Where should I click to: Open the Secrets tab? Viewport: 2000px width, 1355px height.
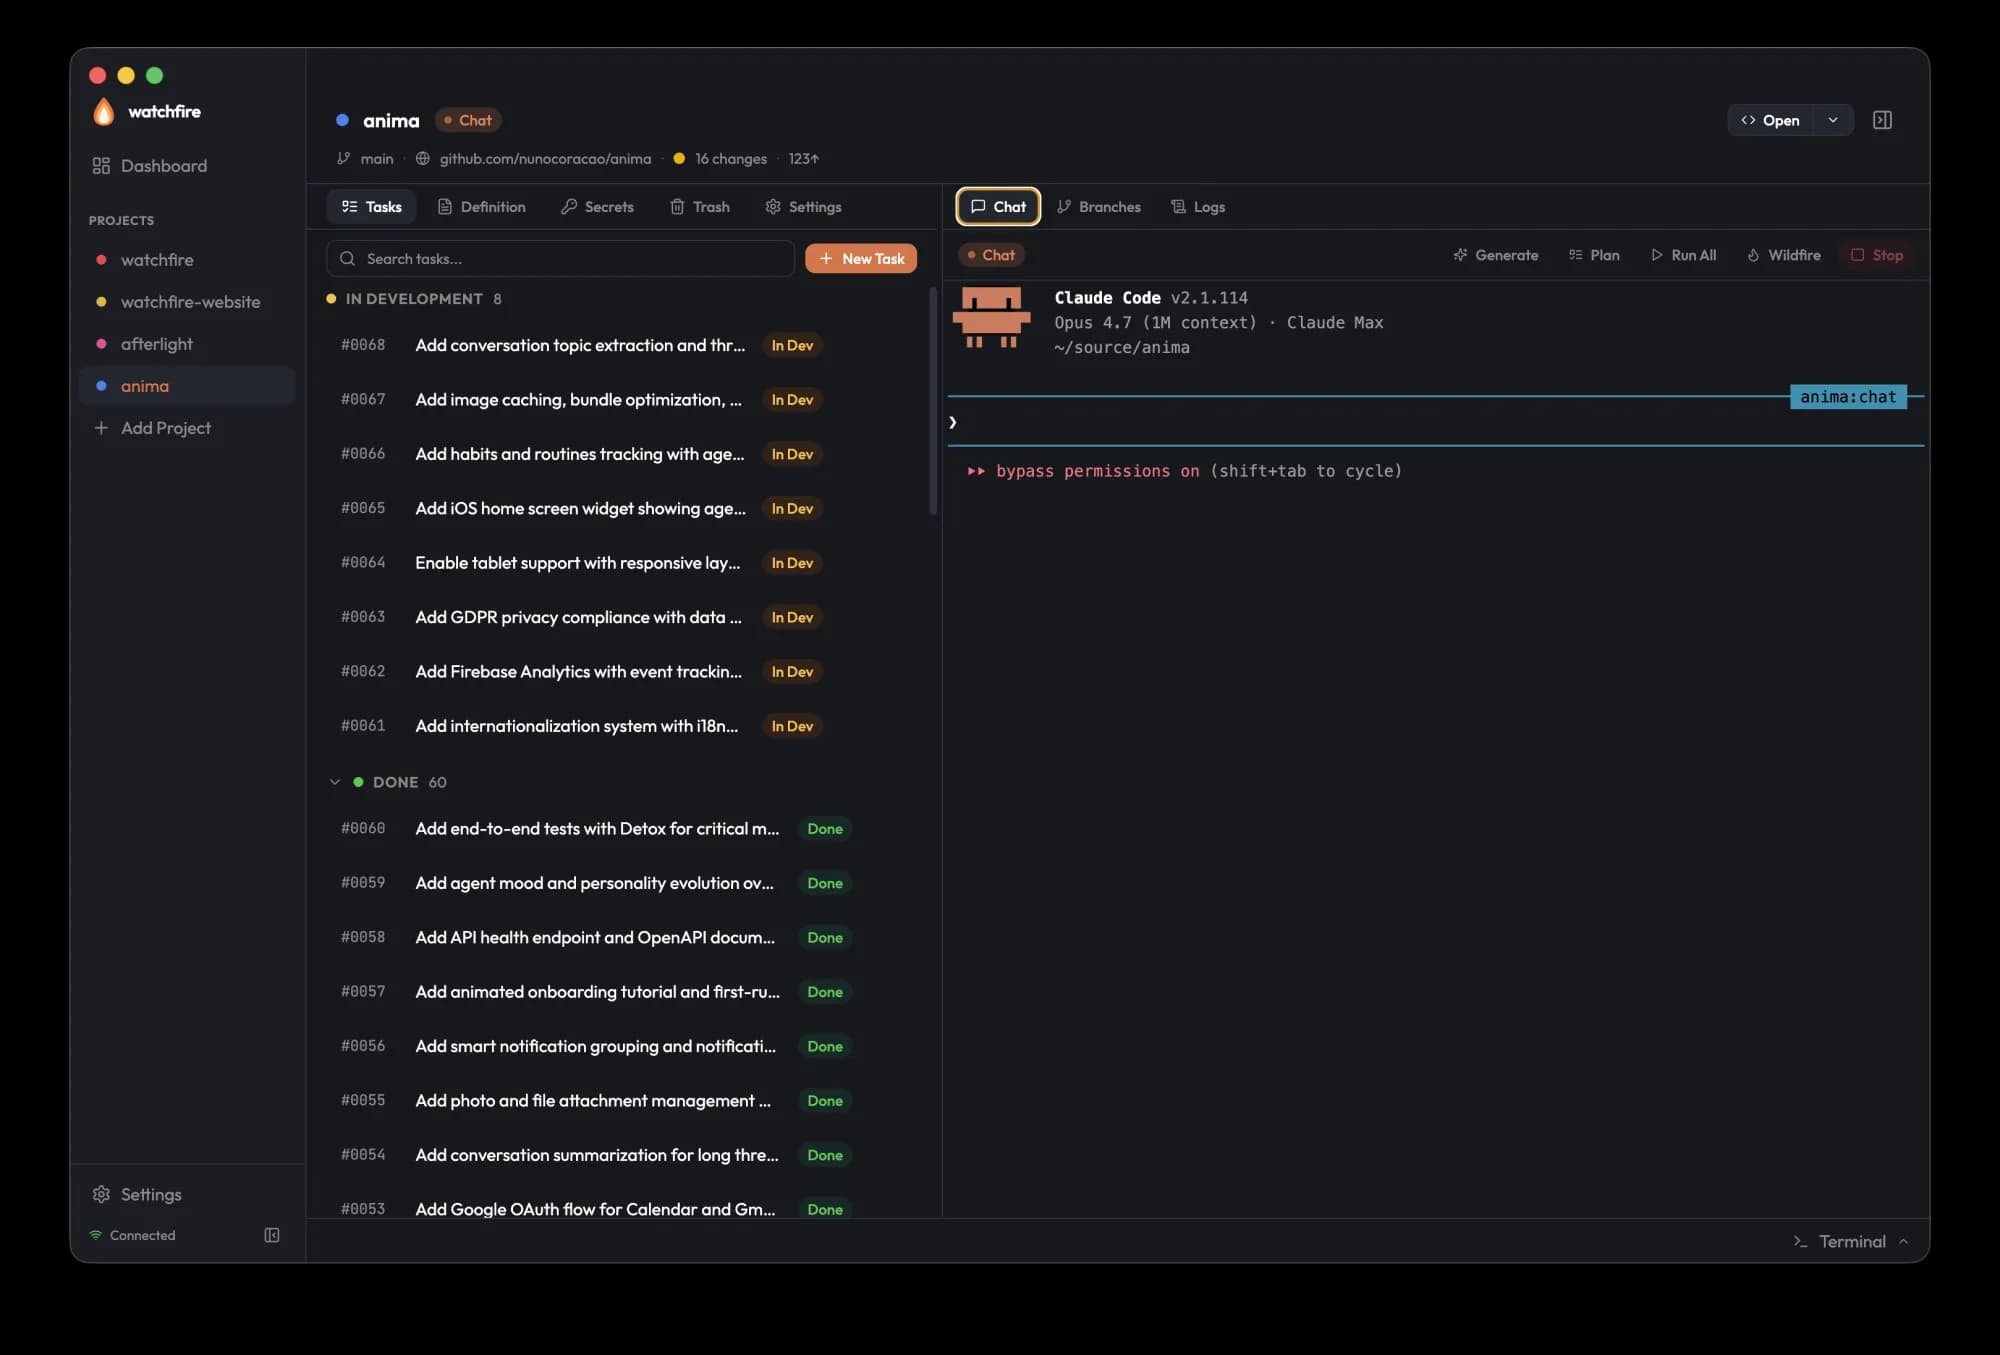pyautogui.click(x=597, y=206)
